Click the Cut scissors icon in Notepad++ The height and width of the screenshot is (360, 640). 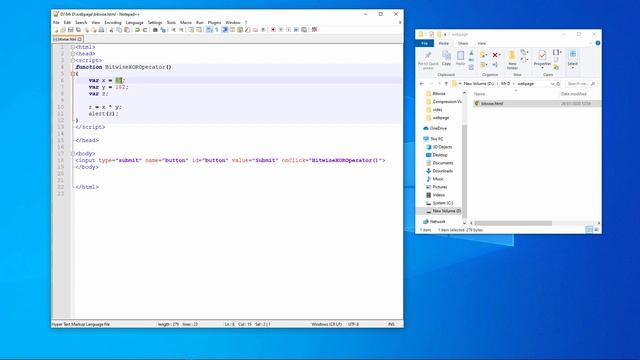[111, 30]
